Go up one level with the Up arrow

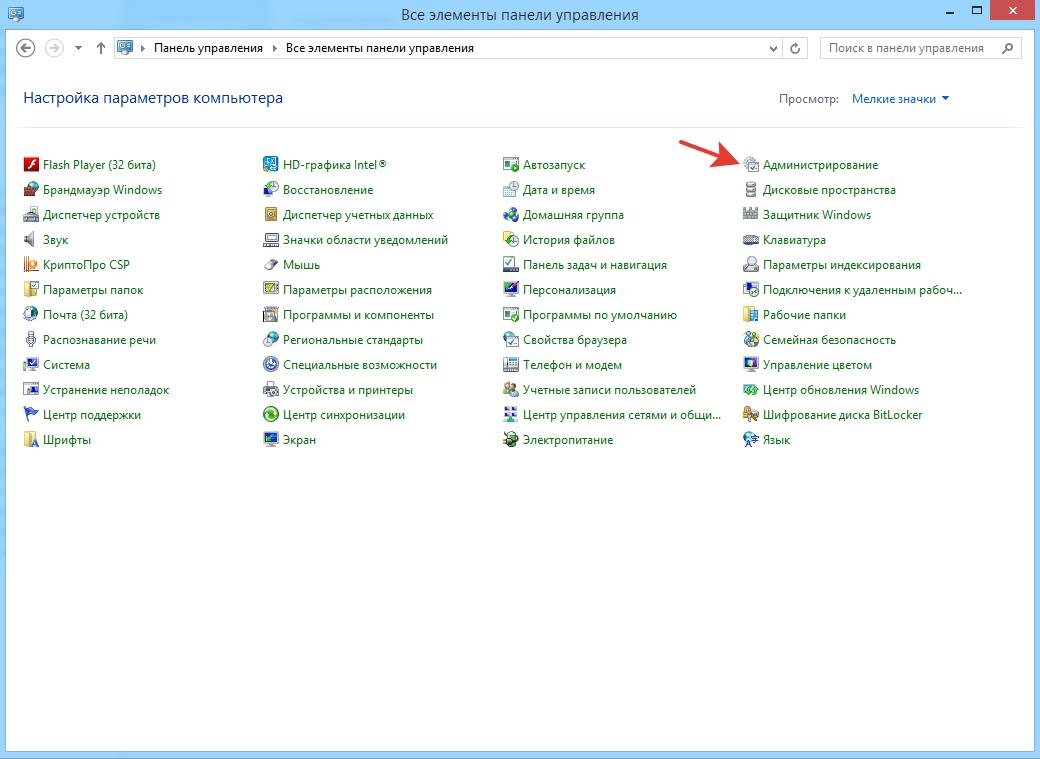(x=101, y=48)
